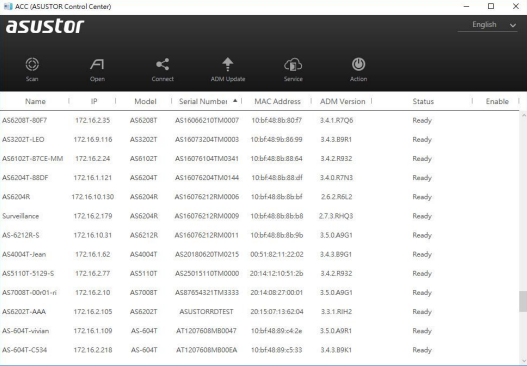Click the ADM Update arrow icon
The image size is (527, 366).
[228, 64]
